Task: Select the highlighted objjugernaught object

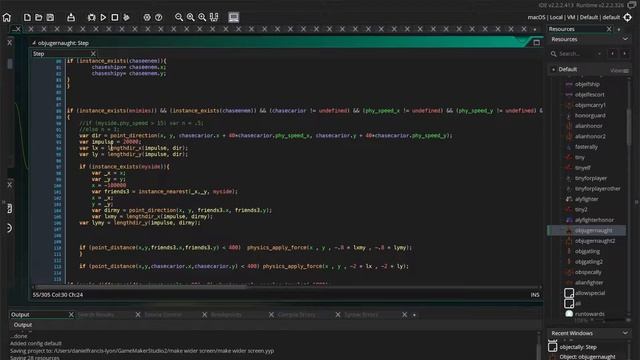Action: tap(586, 231)
